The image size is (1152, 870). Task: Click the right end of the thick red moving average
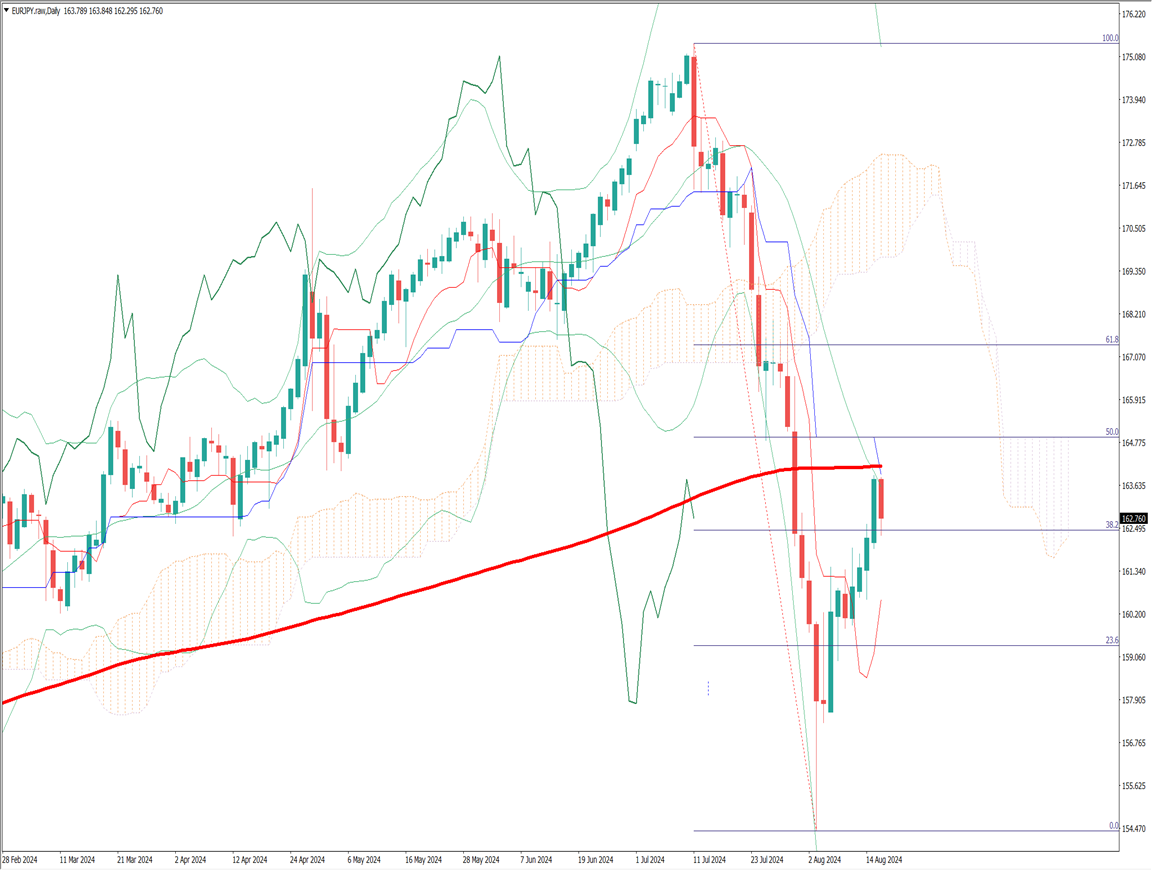point(878,466)
